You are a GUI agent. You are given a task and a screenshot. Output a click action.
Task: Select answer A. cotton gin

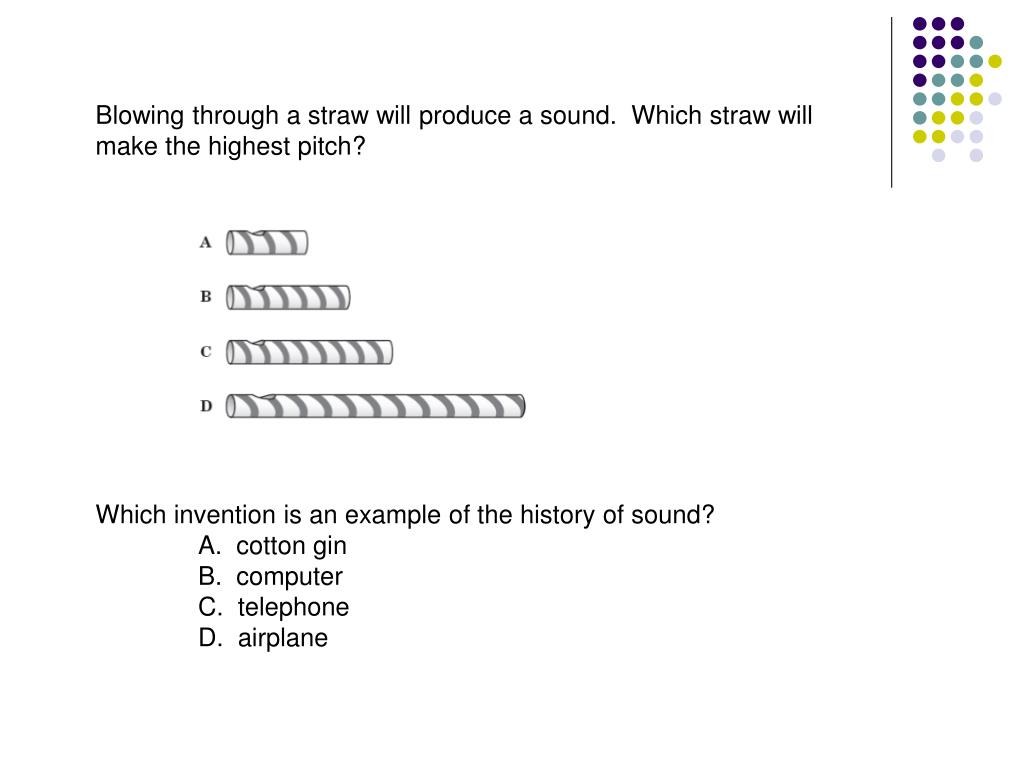[272, 546]
